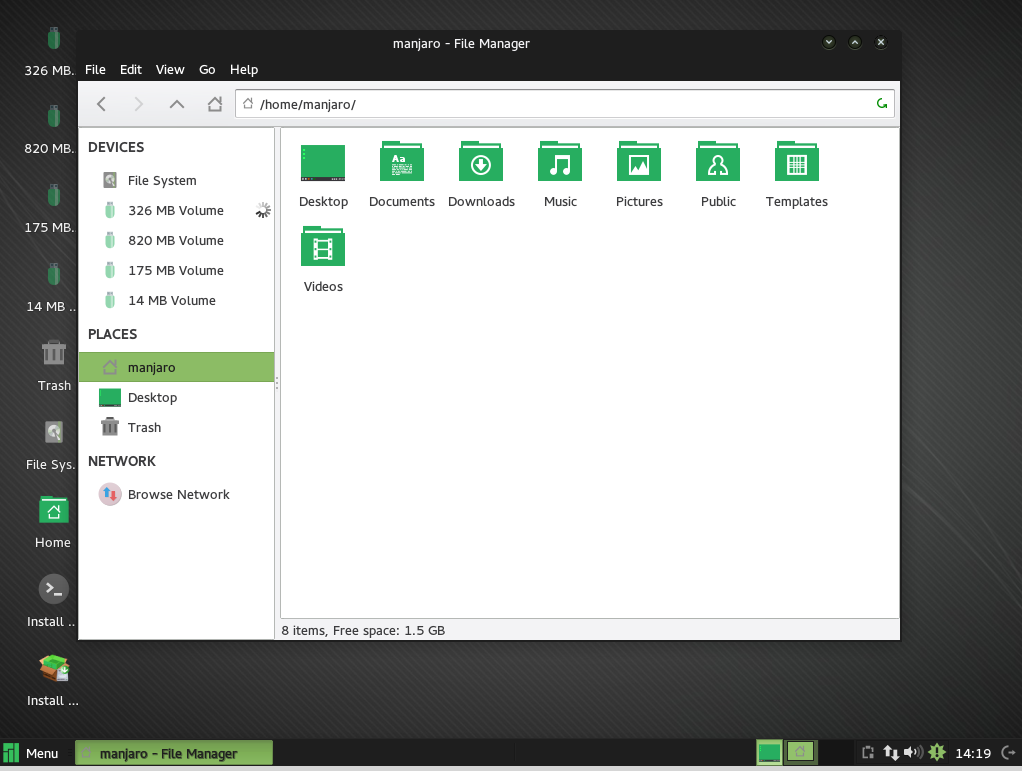The height and width of the screenshot is (771, 1022).
Task: Reload the current folder
Action: pyautogui.click(x=882, y=104)
